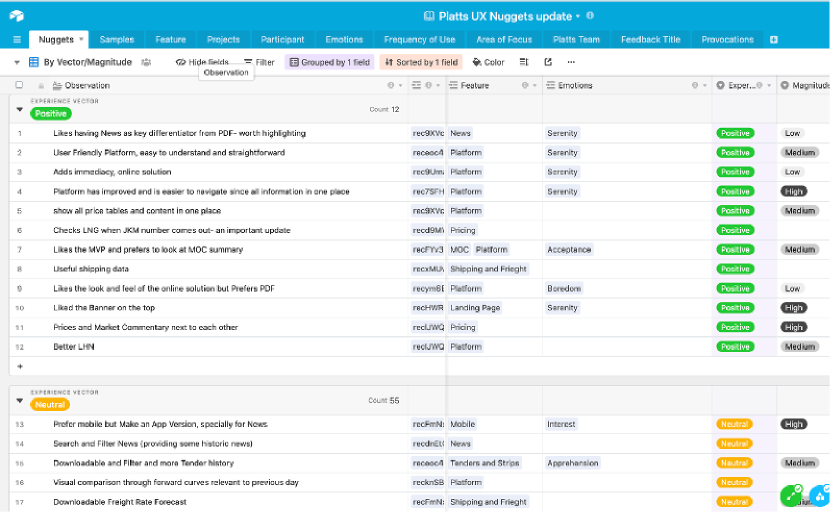This screenshot has width=830, height=512.
Task: Go to the Emotions tab
Action: 344,40
